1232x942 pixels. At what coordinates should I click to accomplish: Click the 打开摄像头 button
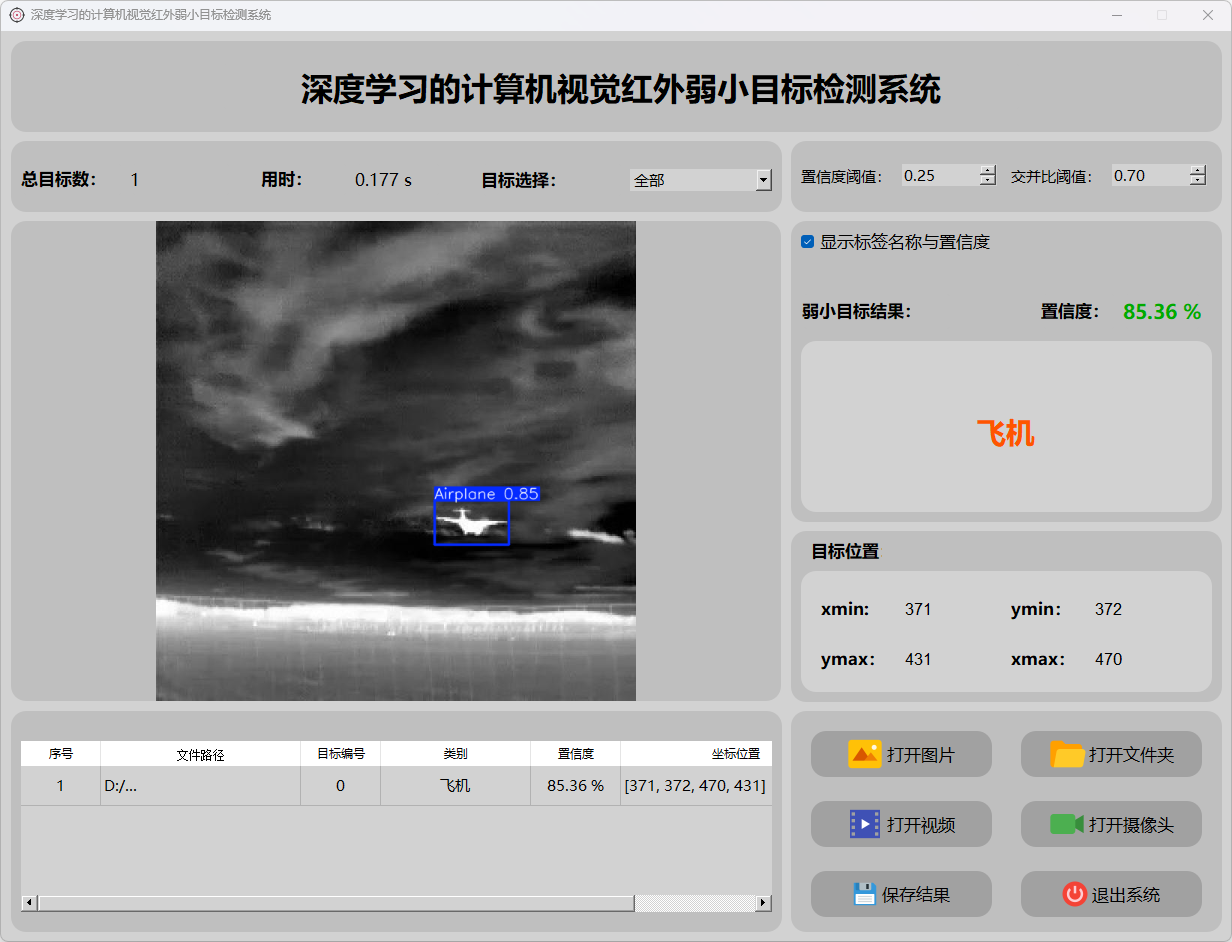click(1111, 824)
